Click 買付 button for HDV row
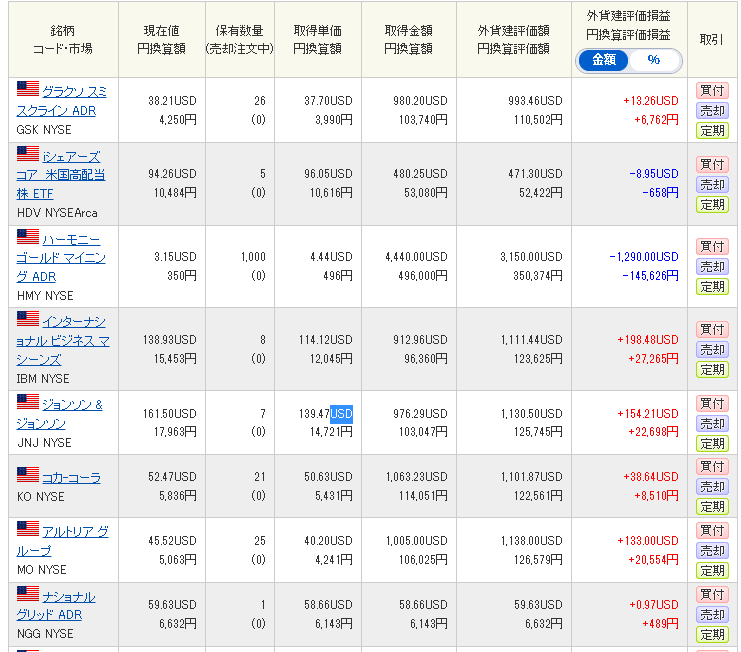The image size is (741, 652). coord(712,164)
